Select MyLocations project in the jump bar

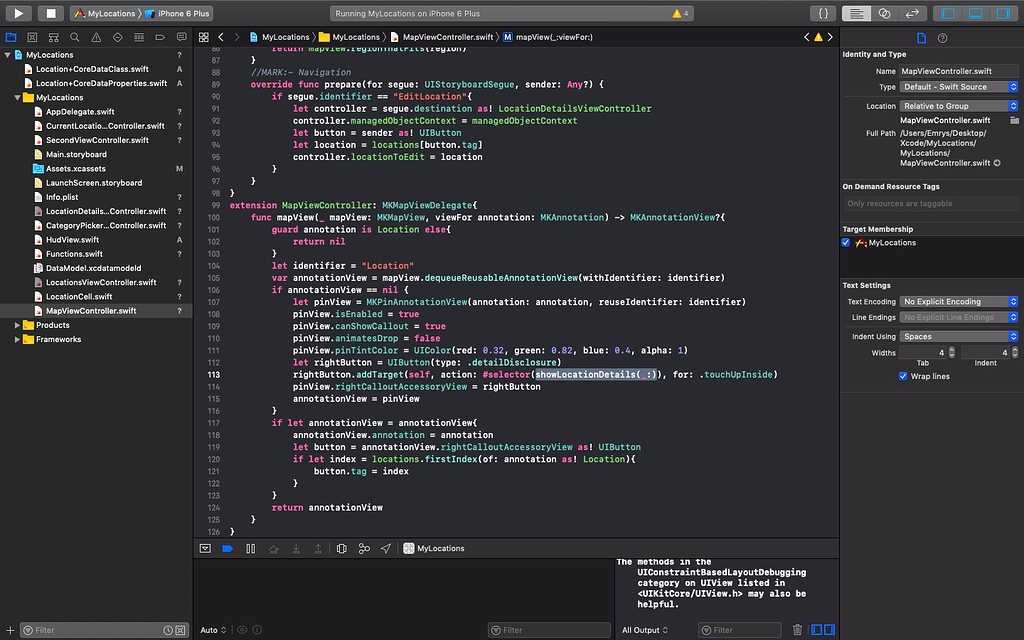pyautogui.click(x=280, y=37)
